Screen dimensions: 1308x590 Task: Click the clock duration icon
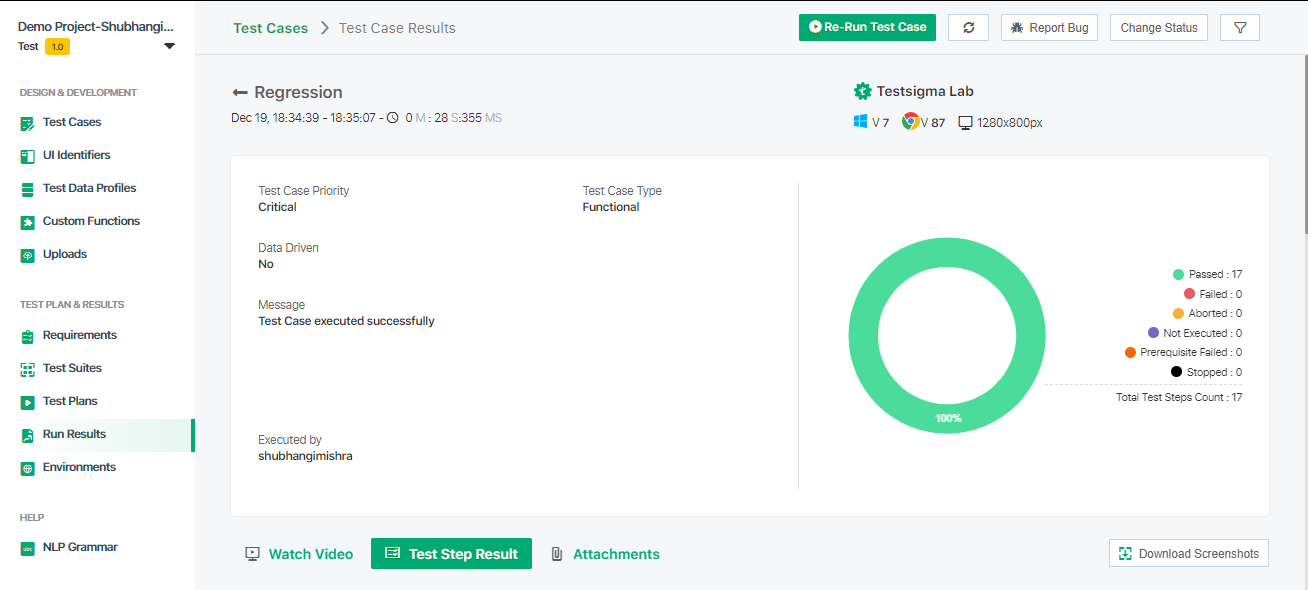pyautogui.click(x=393, y=118)
